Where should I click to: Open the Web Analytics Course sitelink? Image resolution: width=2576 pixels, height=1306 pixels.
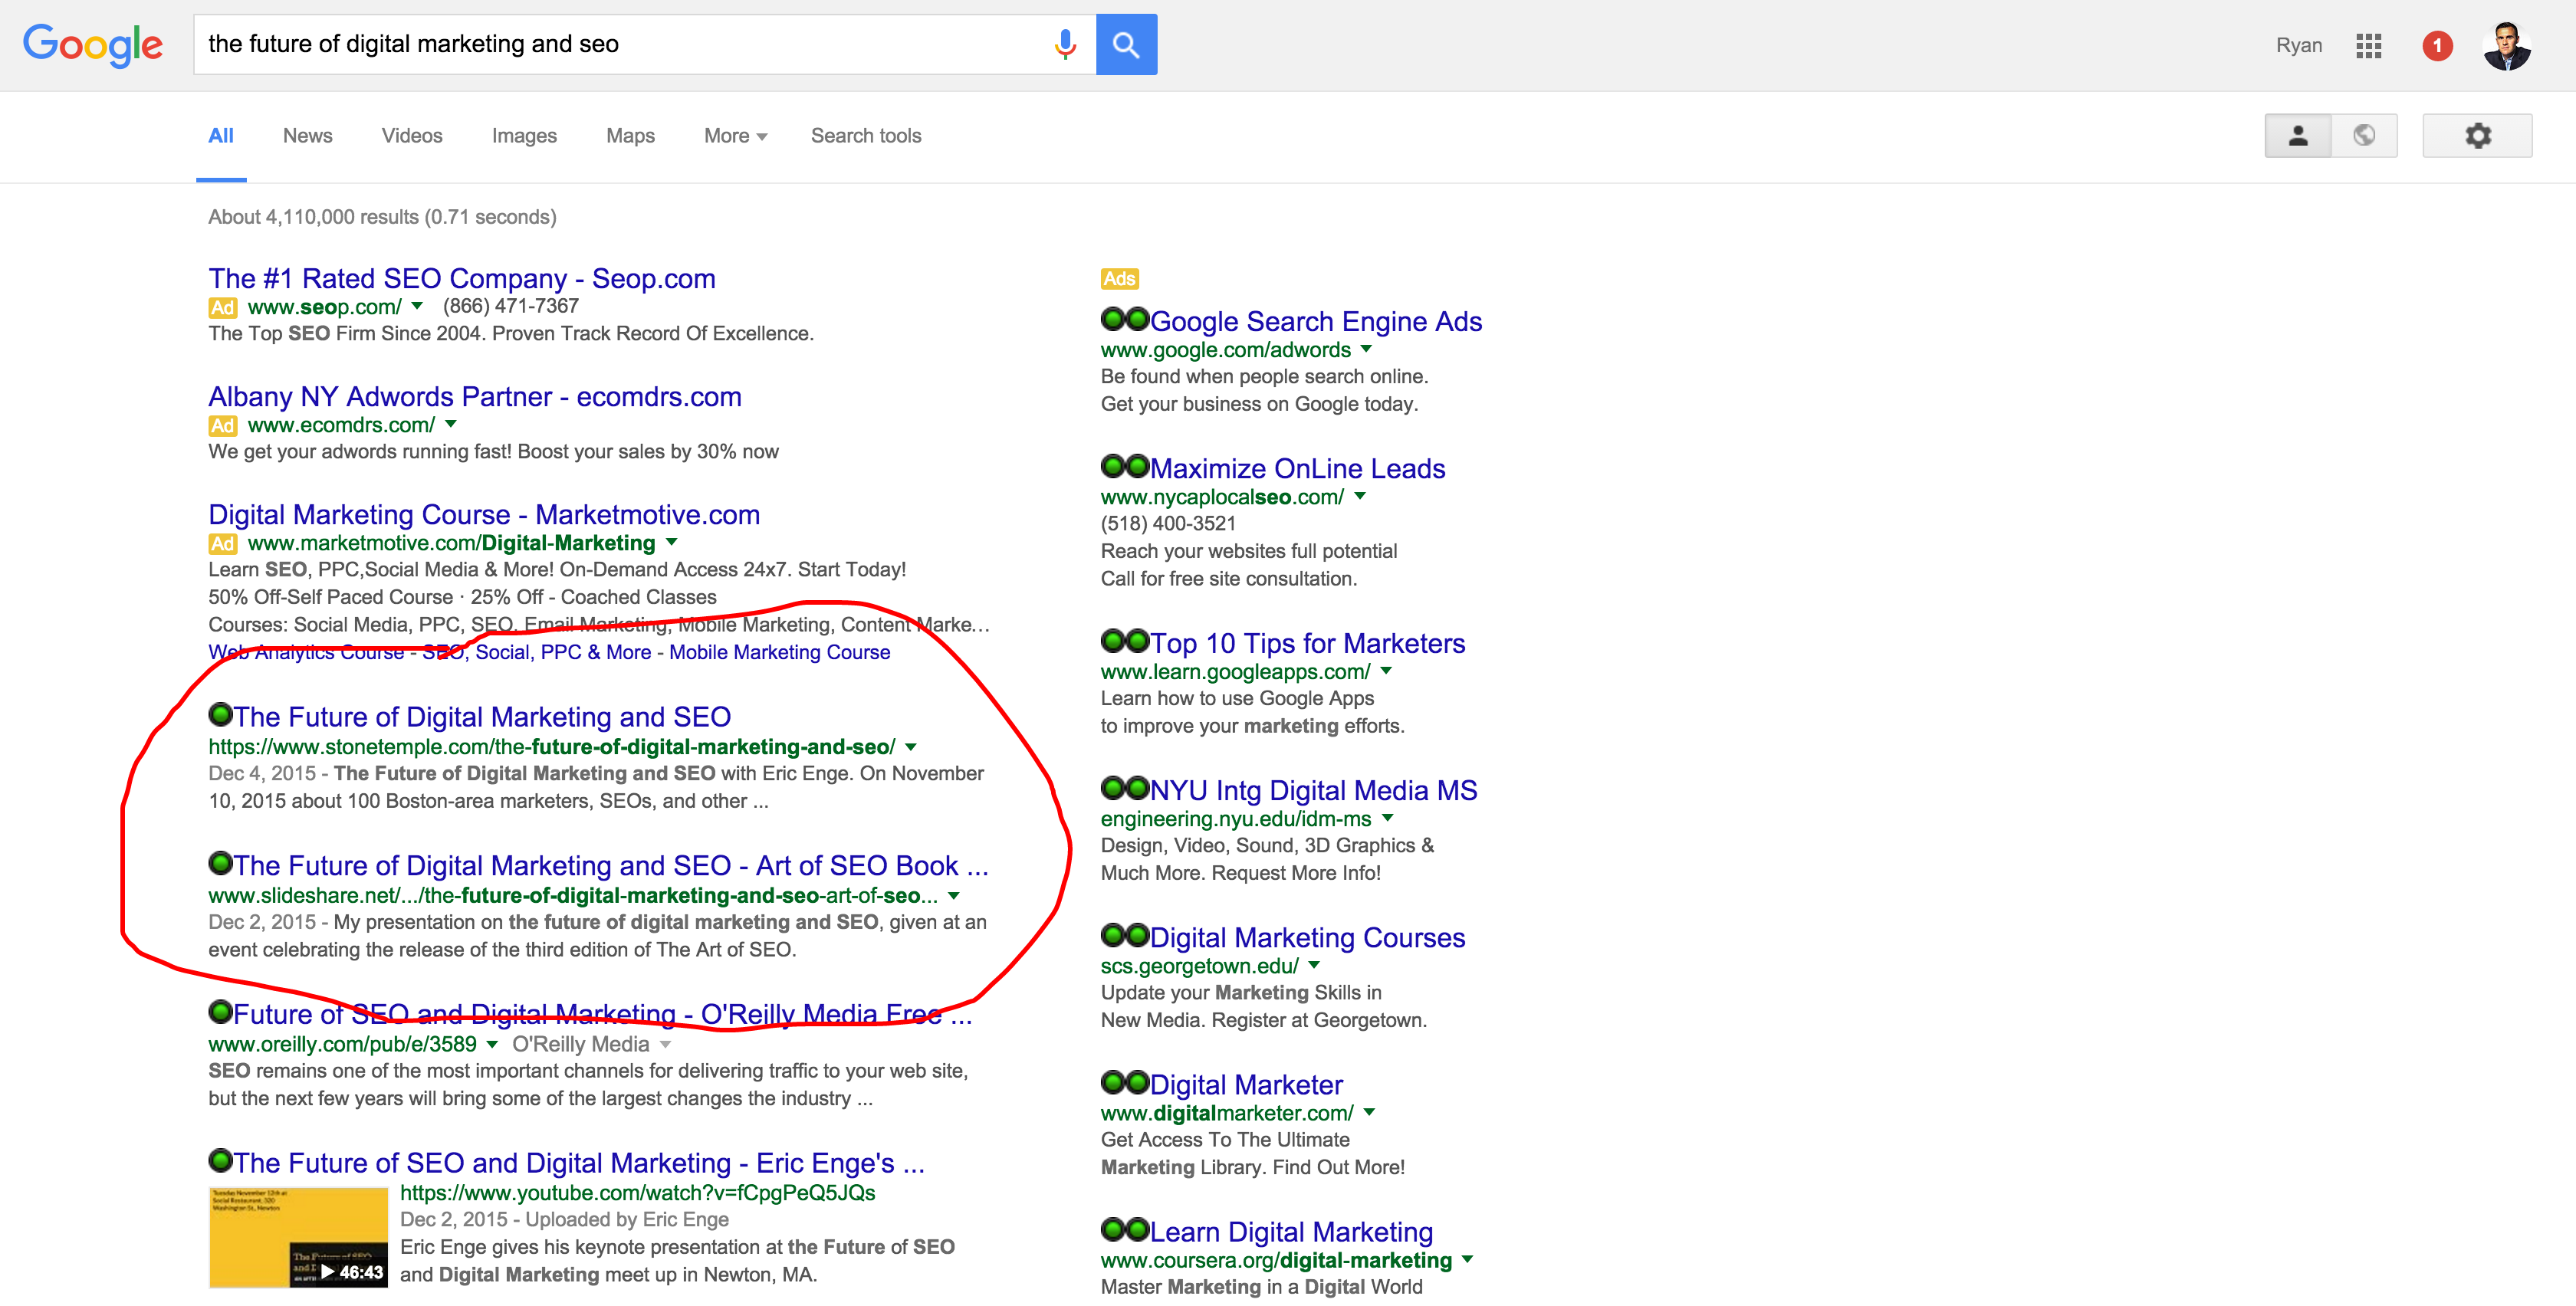click(306, 652)
